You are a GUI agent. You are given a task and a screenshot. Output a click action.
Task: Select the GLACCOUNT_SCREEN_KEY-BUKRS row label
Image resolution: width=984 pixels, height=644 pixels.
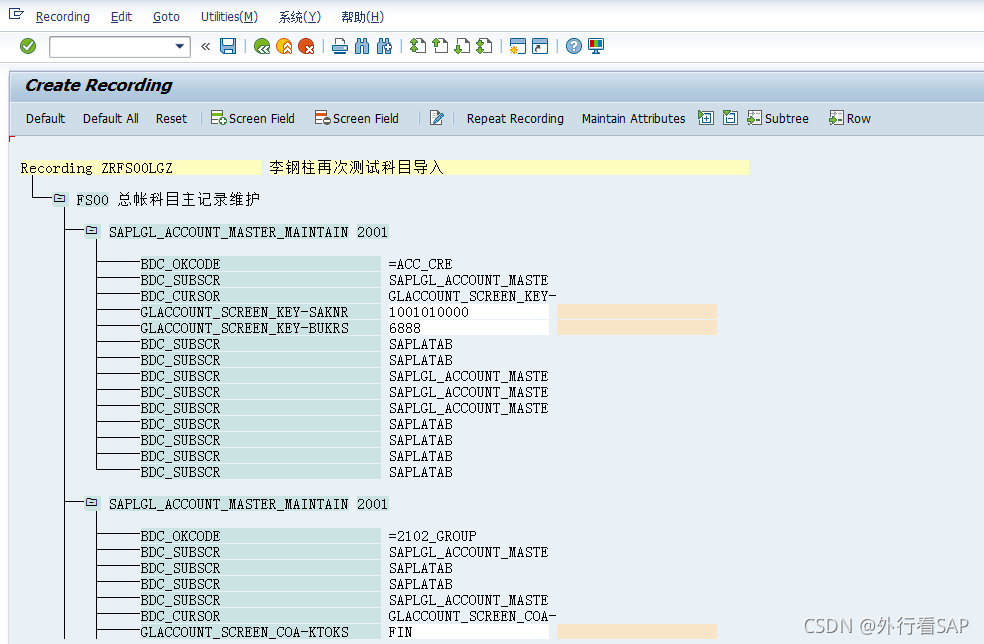pos(244,328)
